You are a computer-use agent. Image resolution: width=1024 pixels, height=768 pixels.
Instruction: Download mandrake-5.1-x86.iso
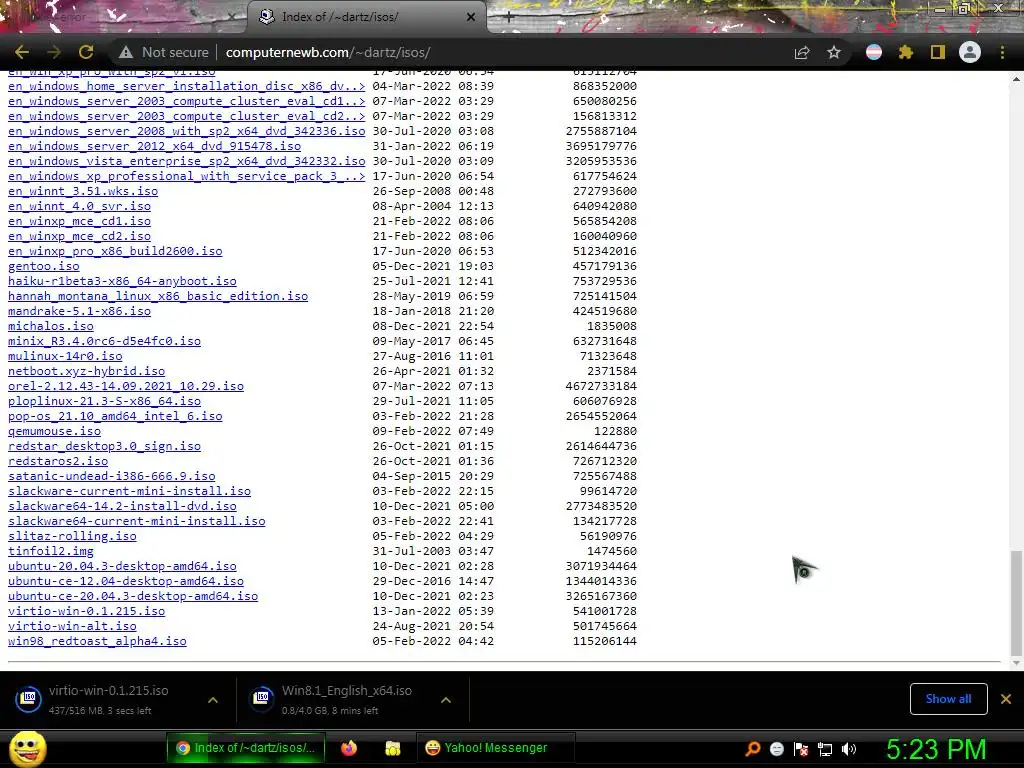pos(79,312)
